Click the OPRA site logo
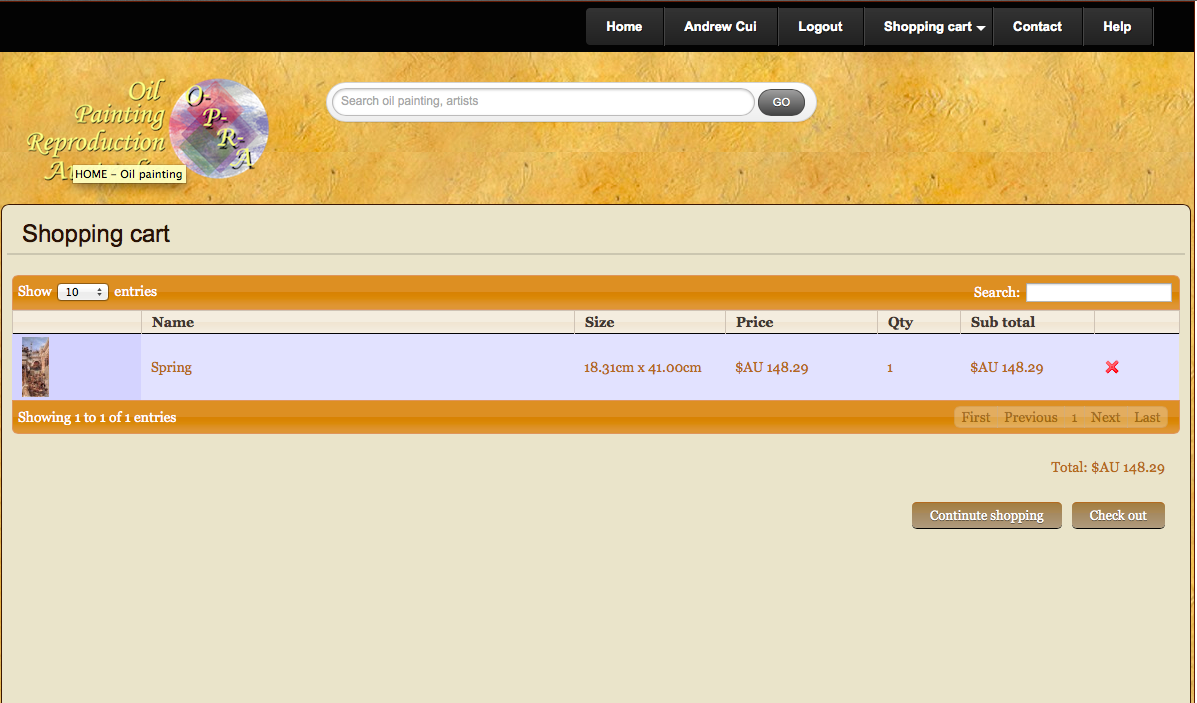Image resolution: width=1197 pixels, height=703 pixels. pos(148,130)
